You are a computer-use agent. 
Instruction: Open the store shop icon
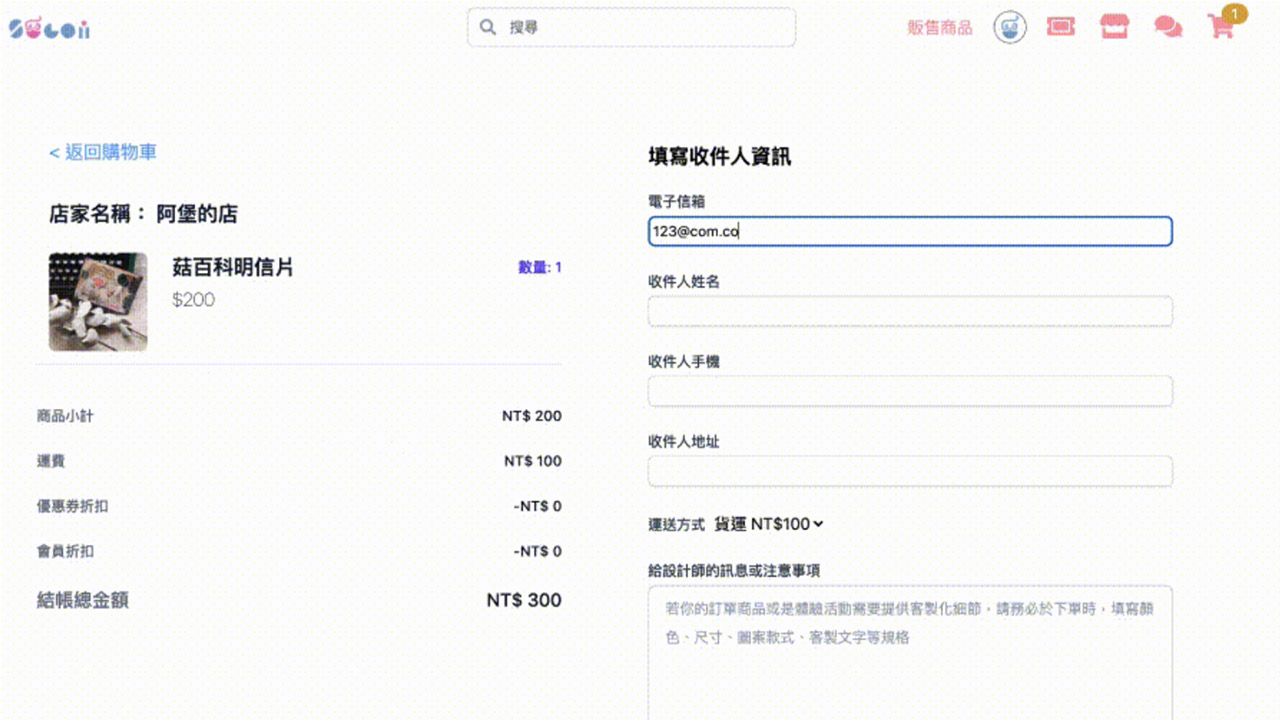[x=1114, y=27]
